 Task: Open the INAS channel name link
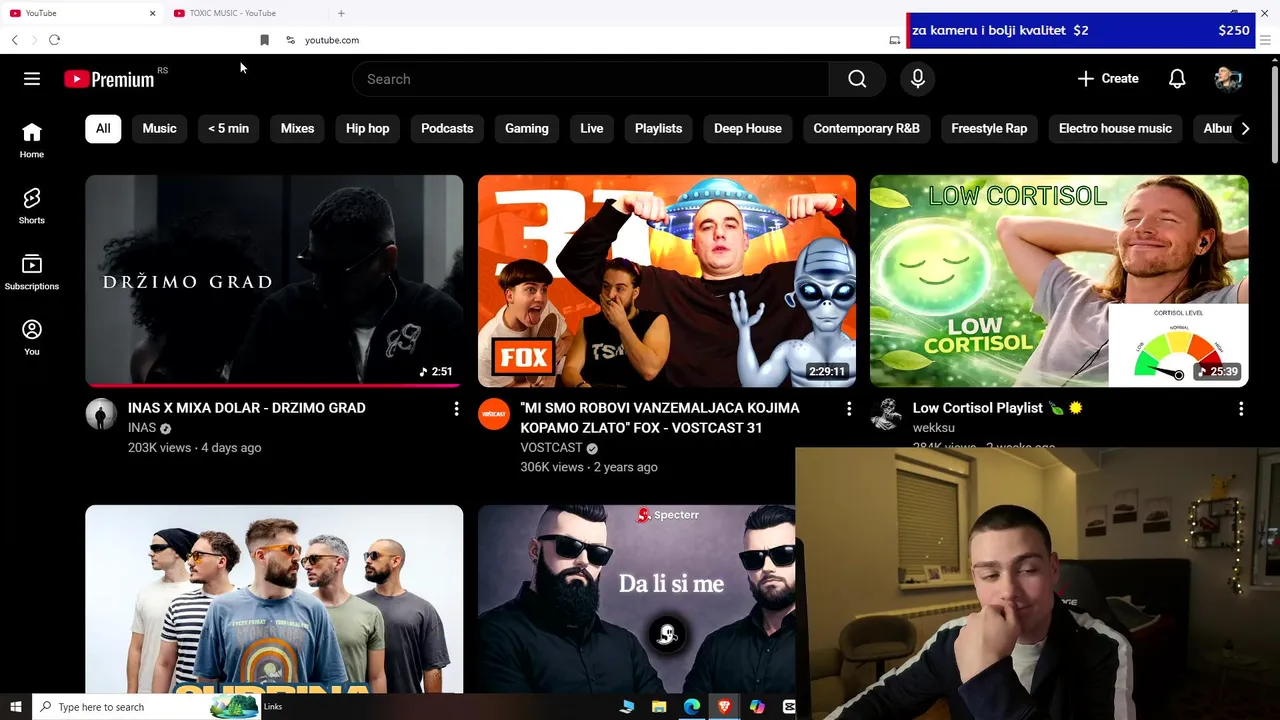click(x=142, y=428)
